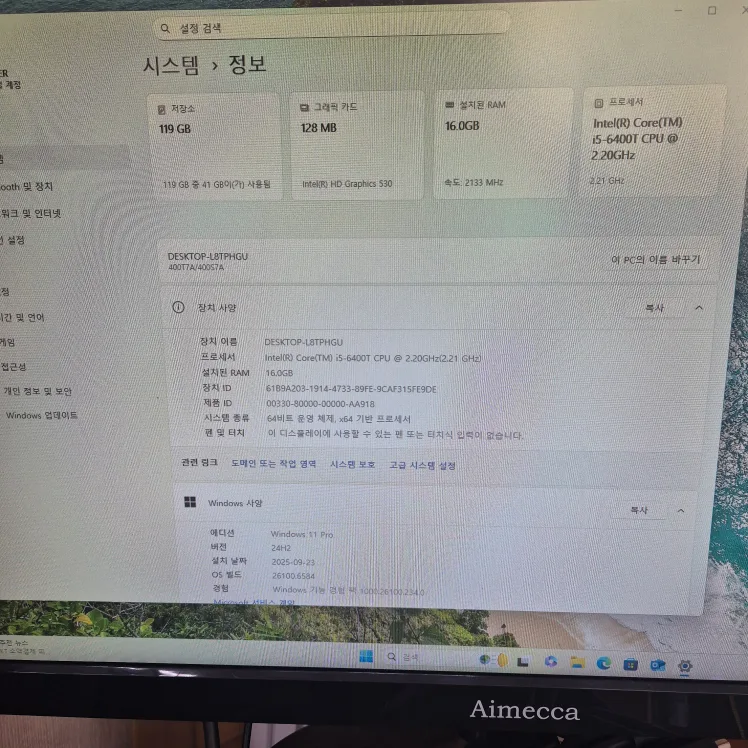Collapse the 장치 사양 section
This screenshot has height=748, width=748.
click(699, 308)
